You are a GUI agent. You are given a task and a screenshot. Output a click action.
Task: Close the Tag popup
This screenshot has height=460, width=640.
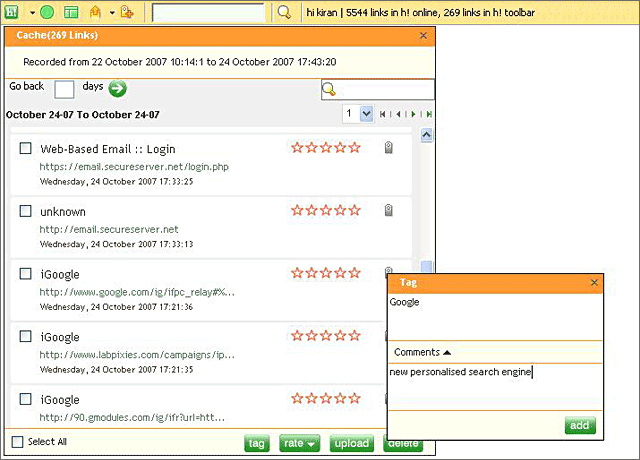[594, 282]
